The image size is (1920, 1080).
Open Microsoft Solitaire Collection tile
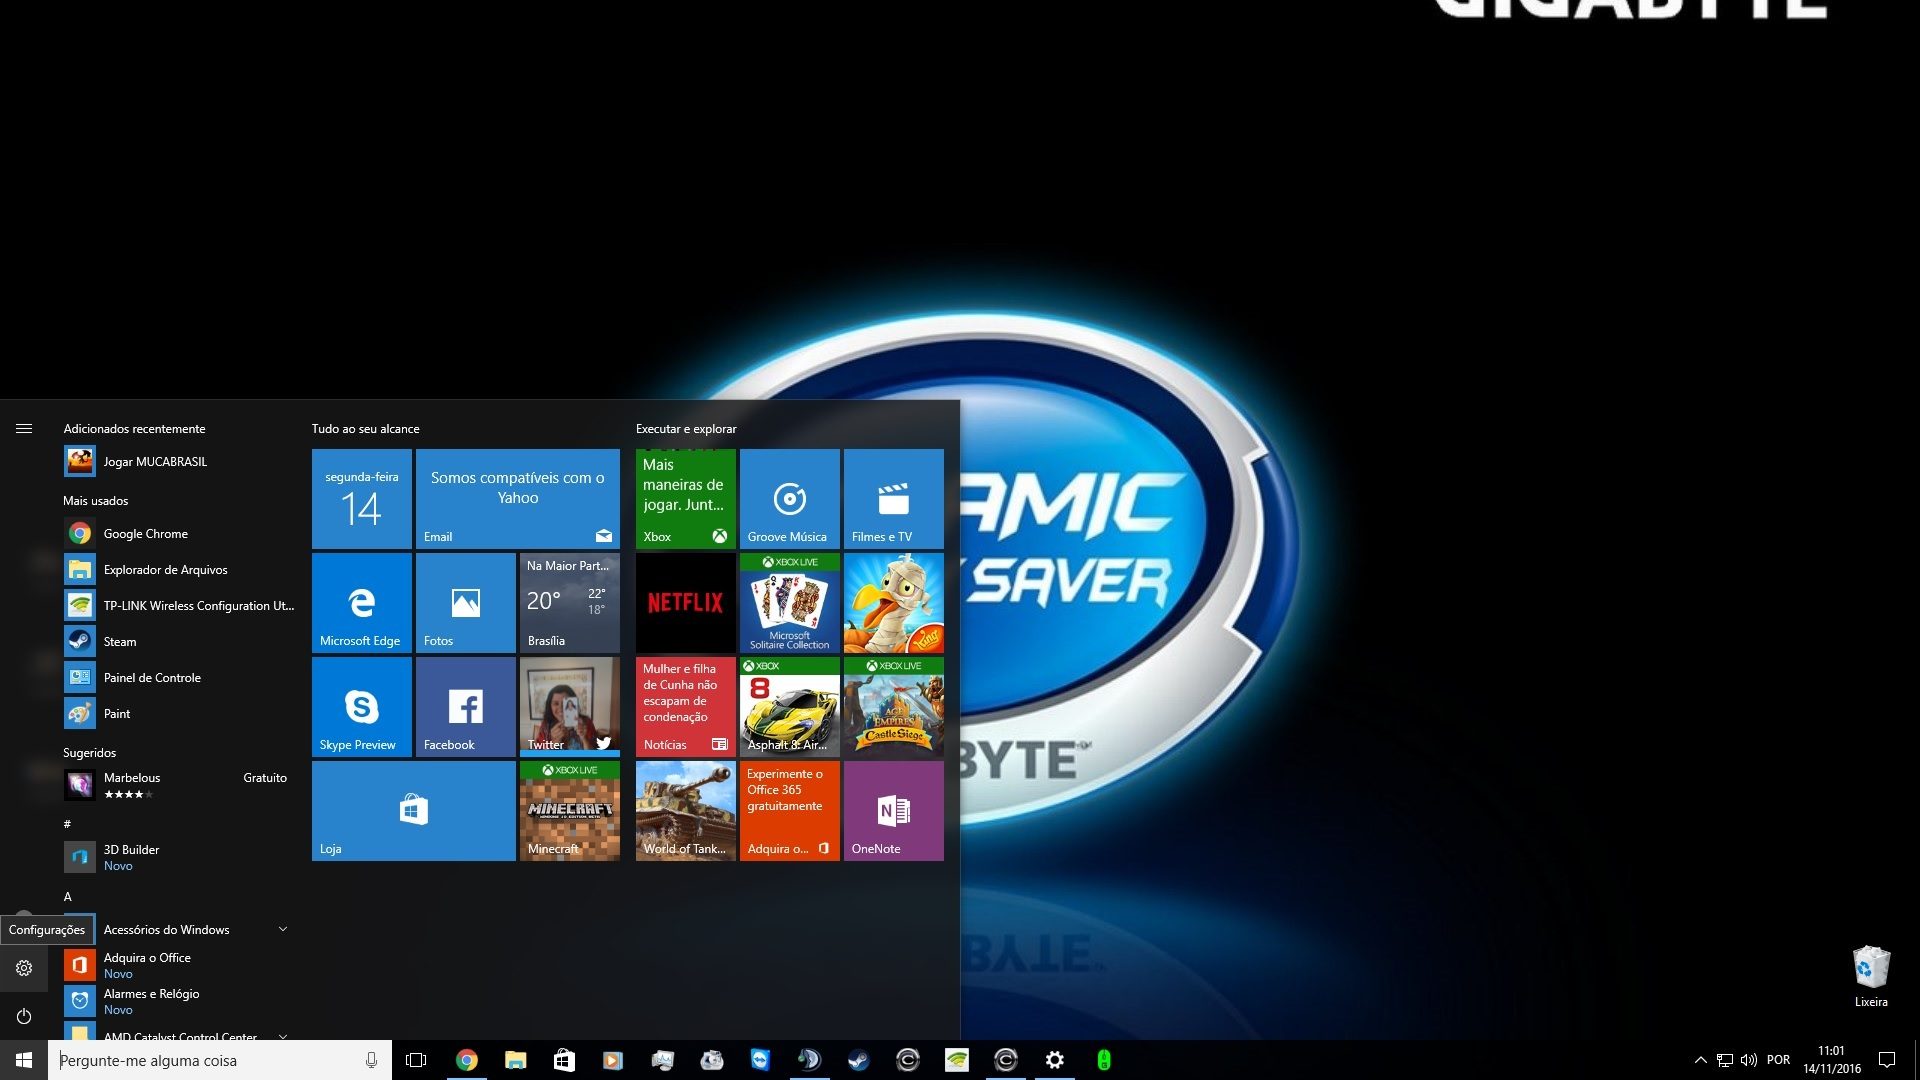coord(790,603)
